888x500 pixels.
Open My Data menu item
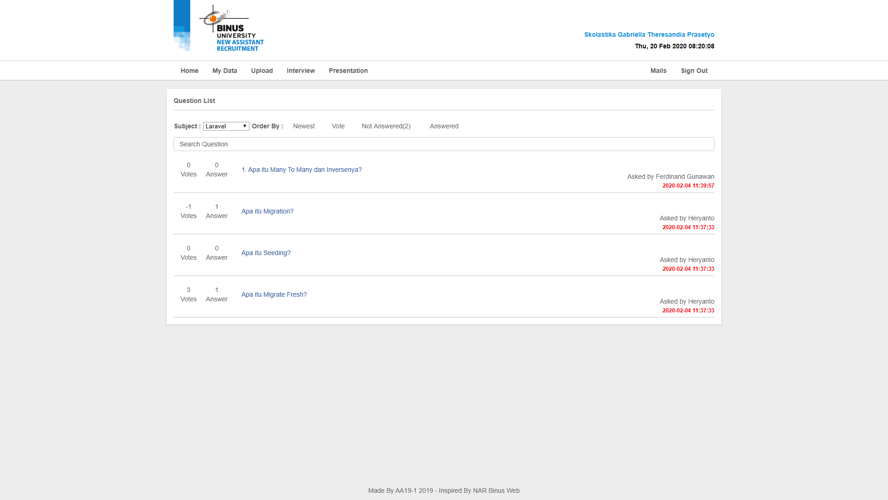(224, 71)
